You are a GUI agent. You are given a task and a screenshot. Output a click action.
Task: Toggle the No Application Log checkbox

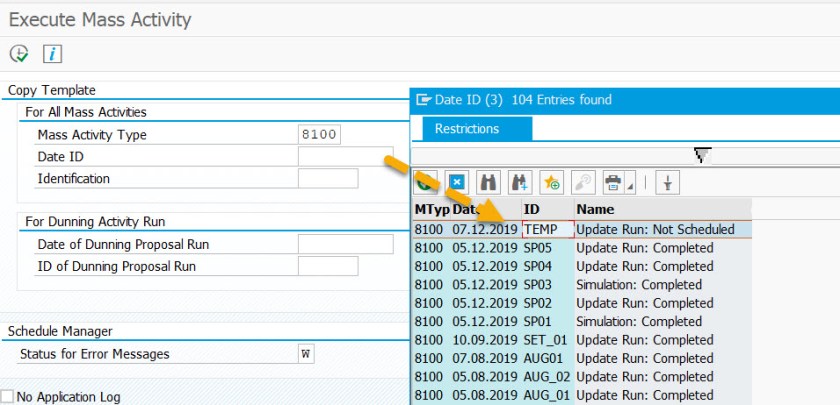[8, 397]
